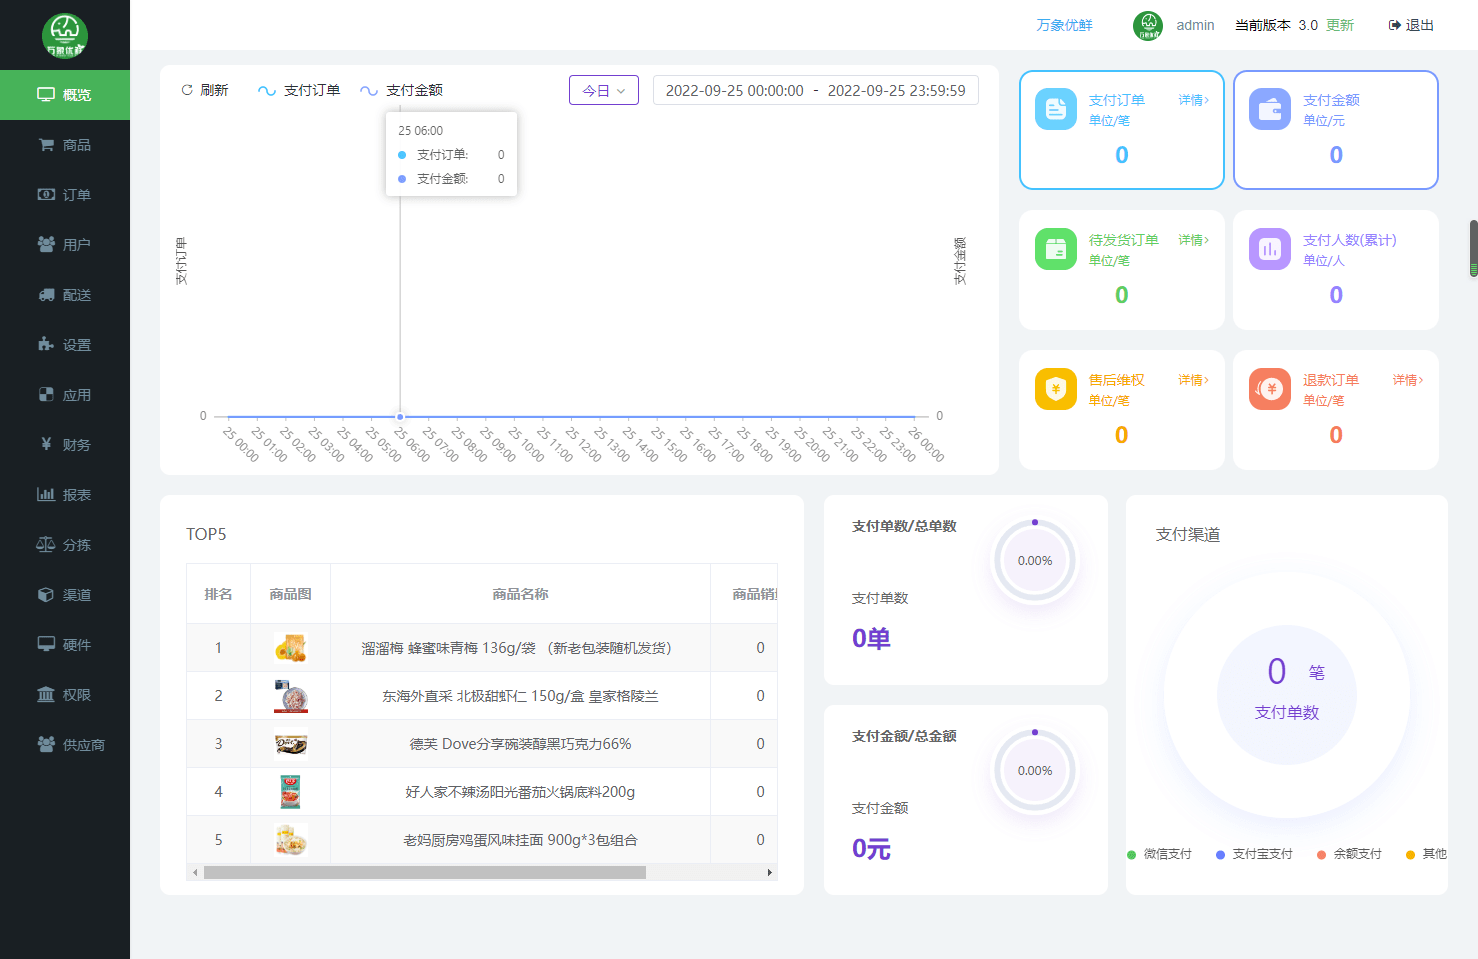Click the orange refund icon for 退款订单

[x=1269, y=390]
